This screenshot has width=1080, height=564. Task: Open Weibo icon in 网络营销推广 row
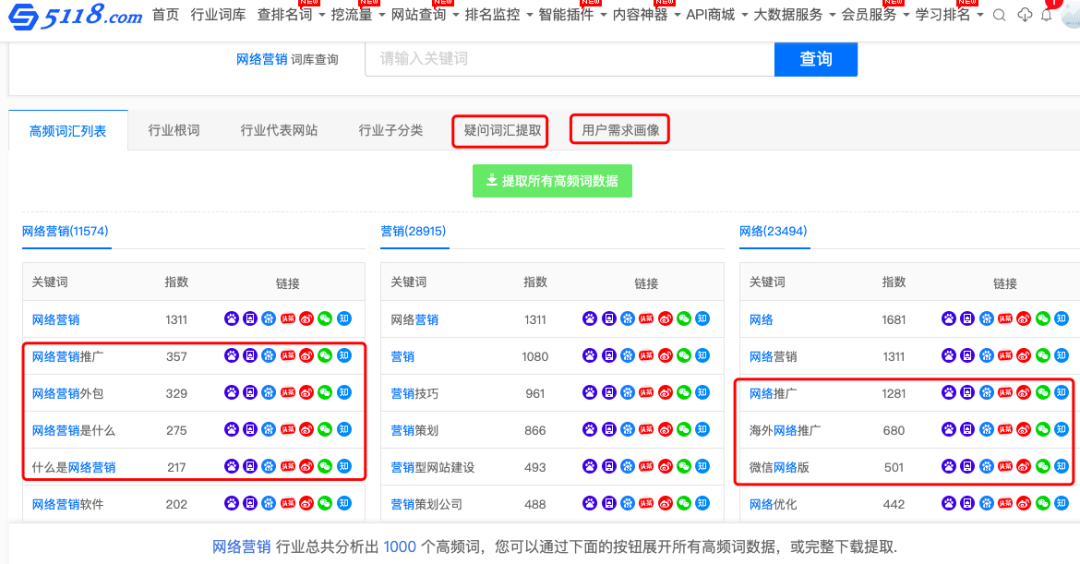(x=307, y=356)
